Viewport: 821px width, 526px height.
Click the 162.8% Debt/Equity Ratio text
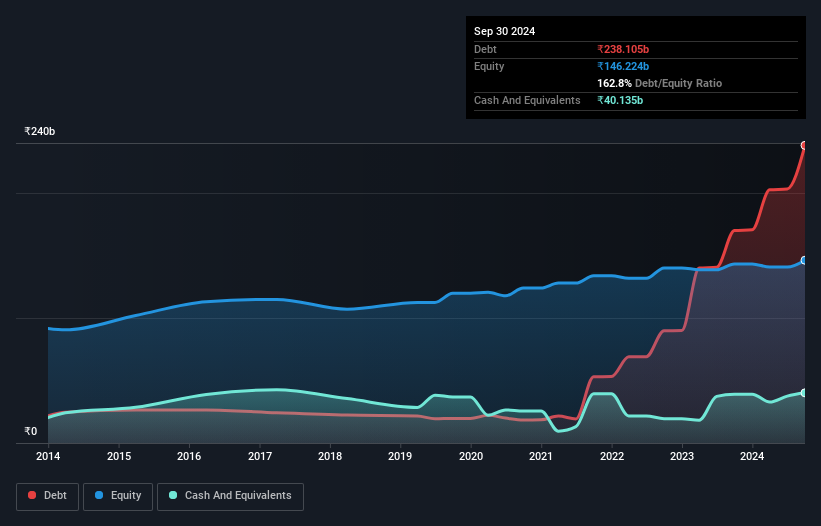point(659,83)
